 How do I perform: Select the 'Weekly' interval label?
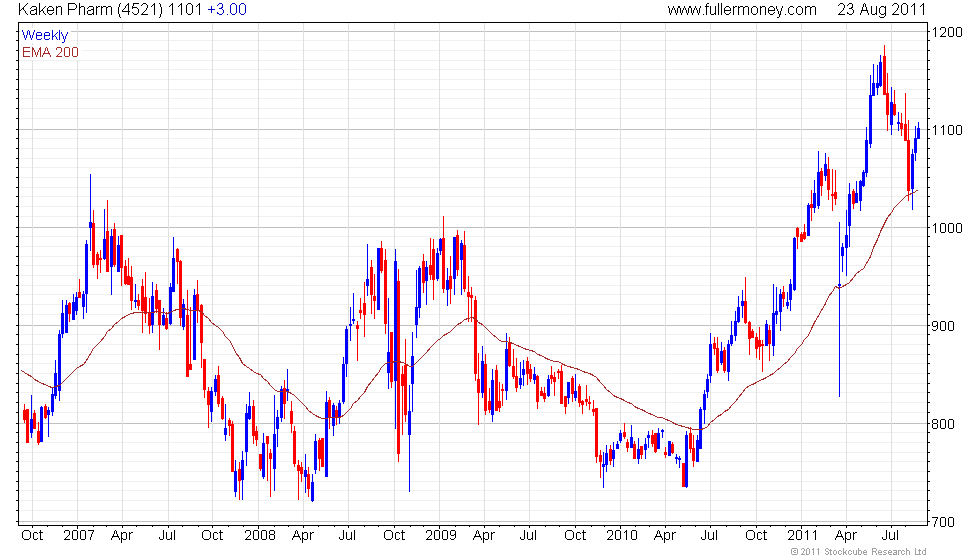point(44,35)
